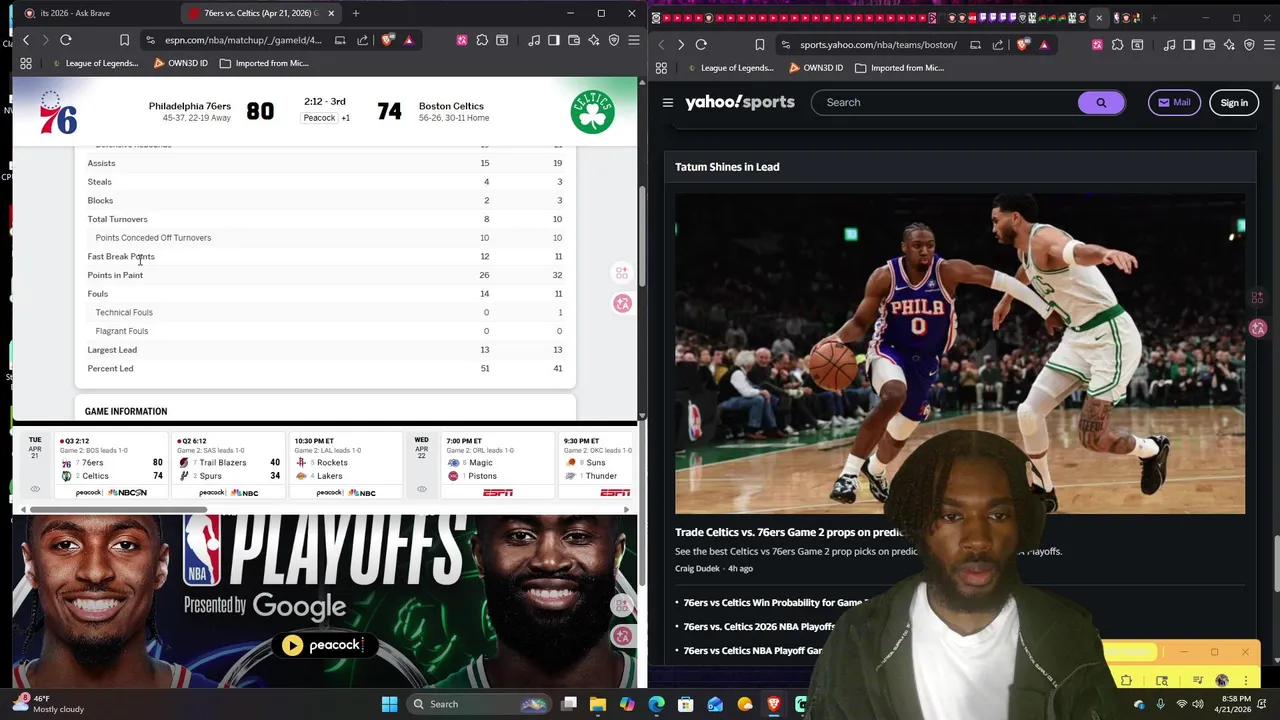The width and height of the screenshot is (1280, 720).
Task: Open the Boston Celtics team link
Action: 451,106
